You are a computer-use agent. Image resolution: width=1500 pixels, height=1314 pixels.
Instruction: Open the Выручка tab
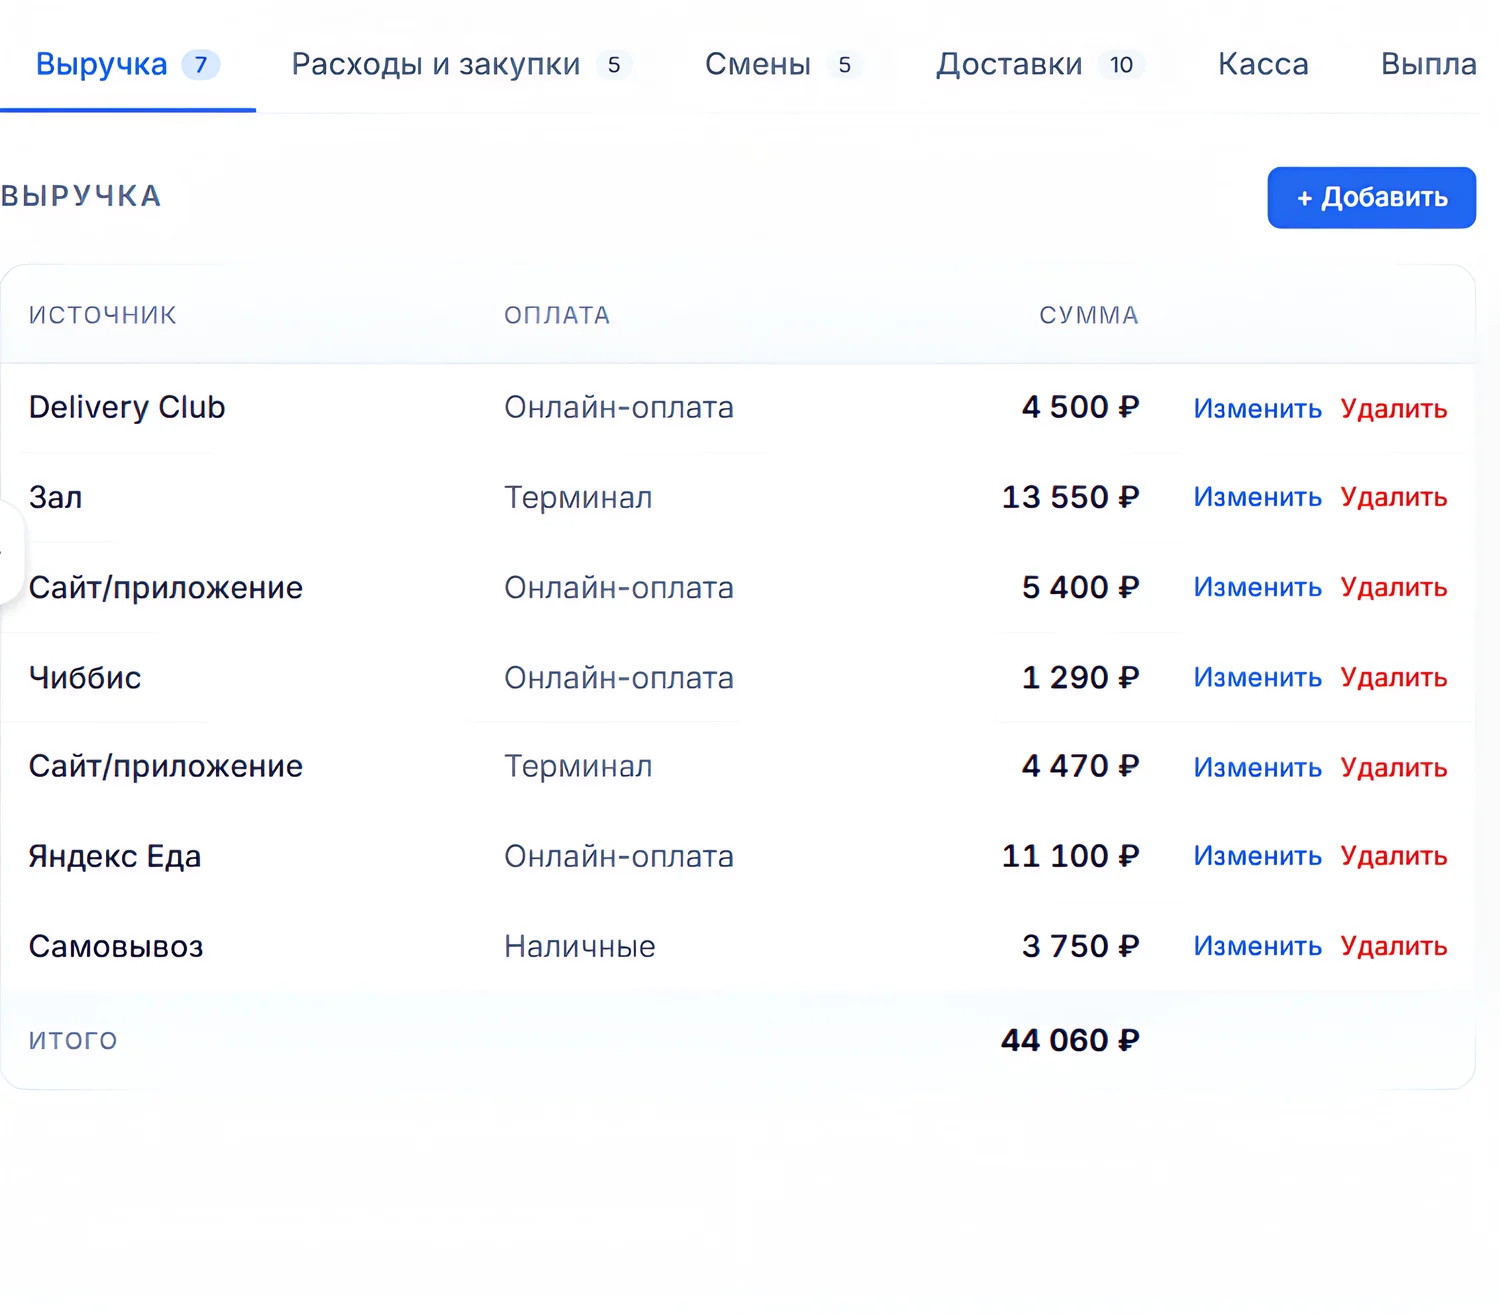(x=127, y=64)
